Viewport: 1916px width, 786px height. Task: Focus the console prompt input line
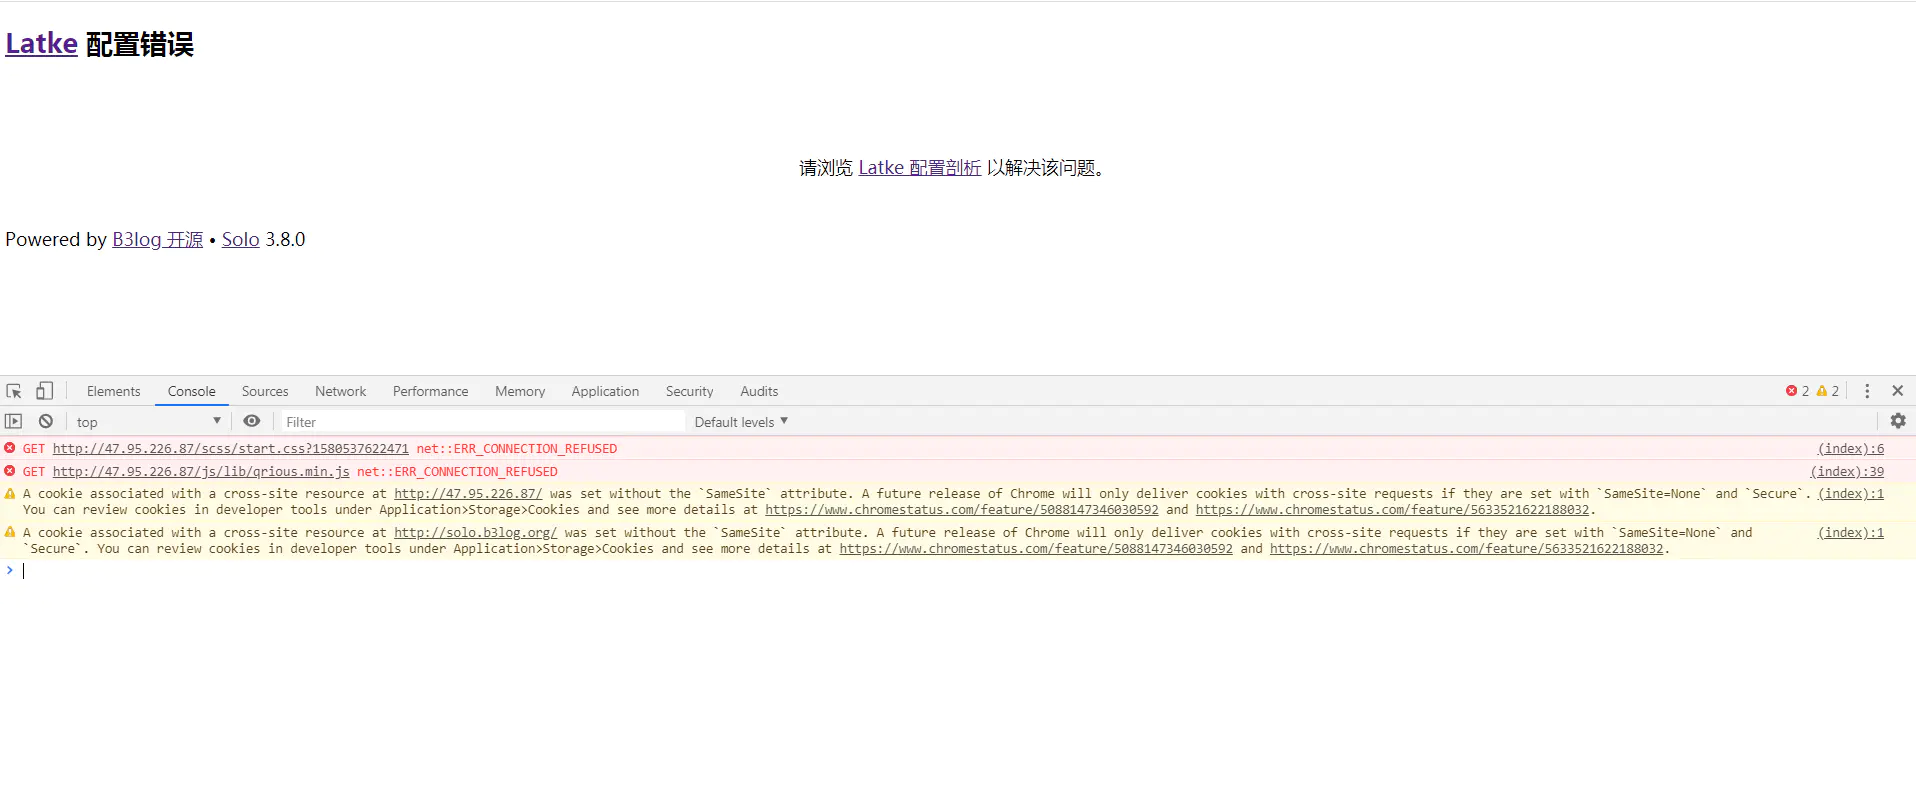[x=958, y=571]
